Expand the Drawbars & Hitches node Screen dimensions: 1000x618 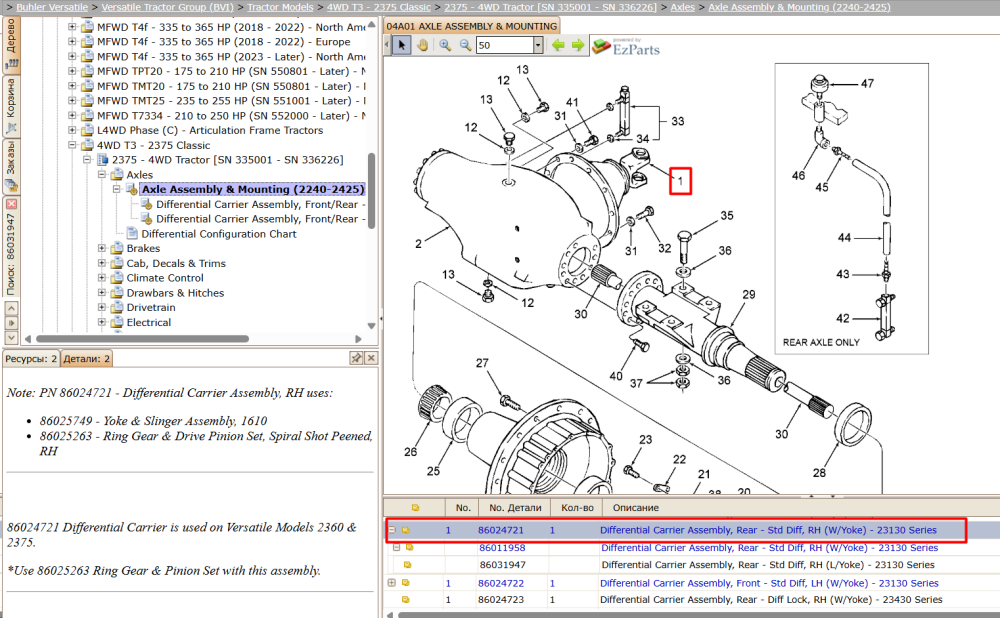click(101, 293)
